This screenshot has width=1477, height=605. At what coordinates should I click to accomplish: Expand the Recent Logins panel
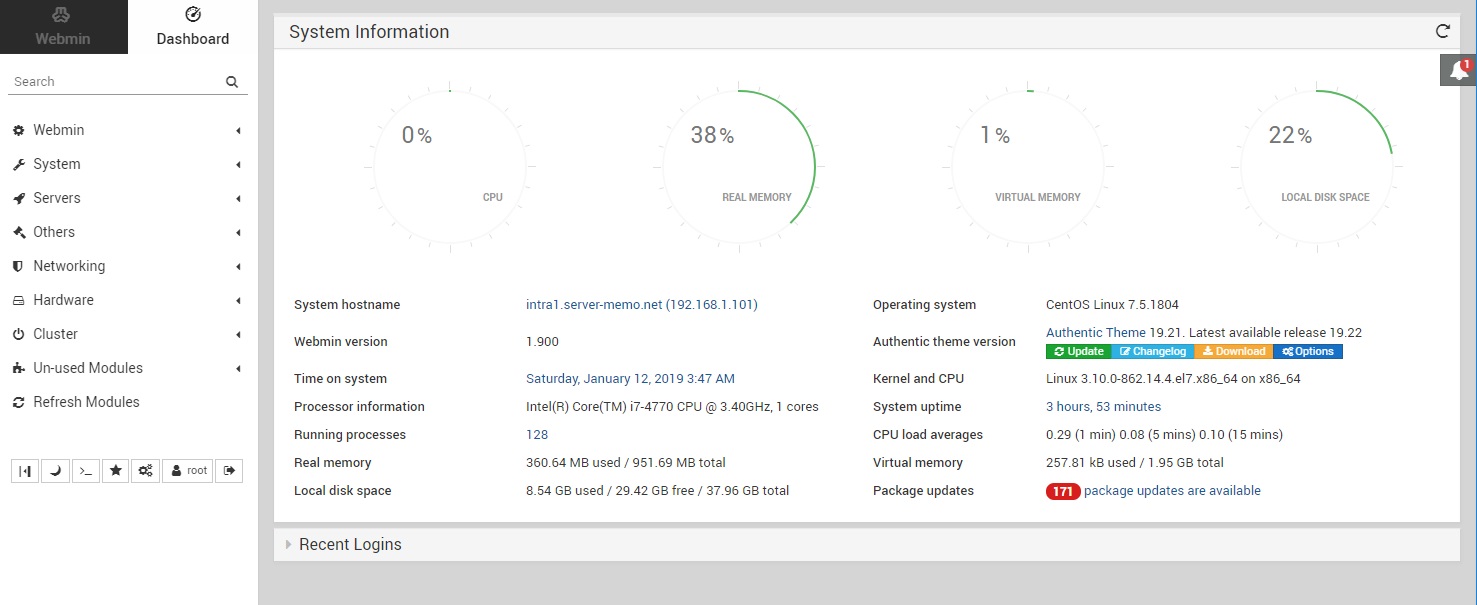[x=867, y=545]
